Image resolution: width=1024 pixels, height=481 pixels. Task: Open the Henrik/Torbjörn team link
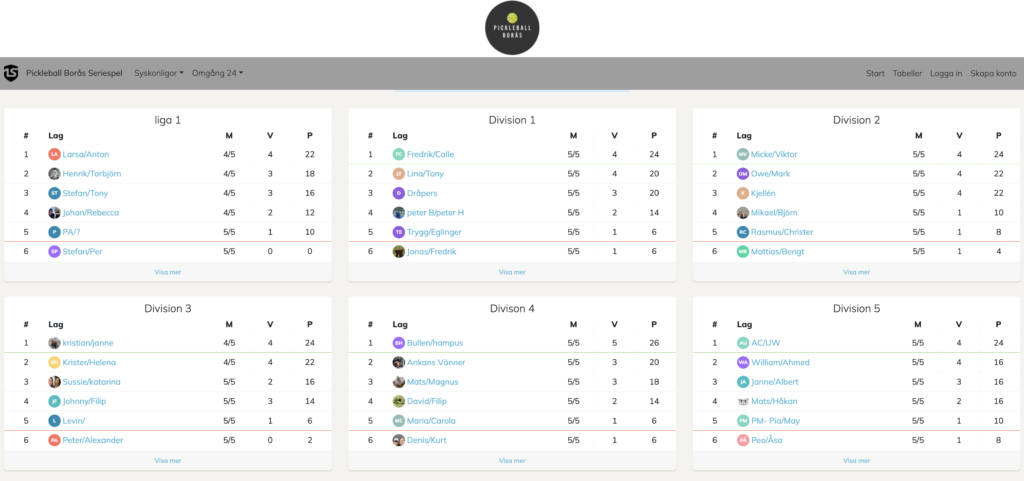click(91, 174)
